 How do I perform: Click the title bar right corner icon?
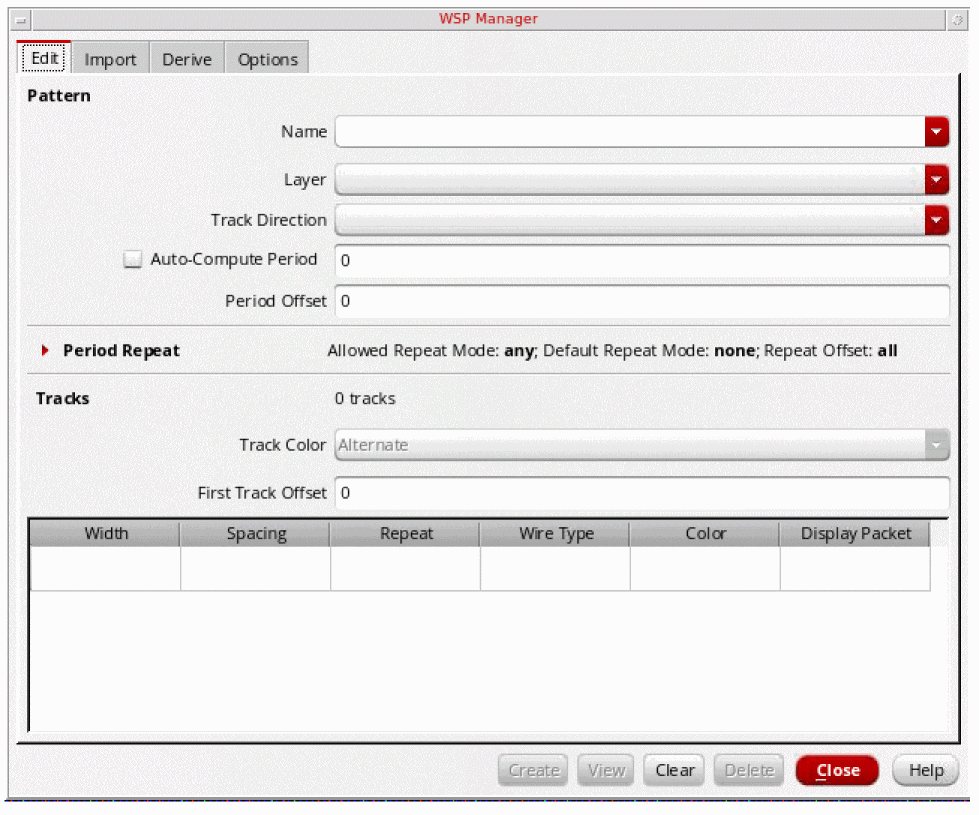957,20
